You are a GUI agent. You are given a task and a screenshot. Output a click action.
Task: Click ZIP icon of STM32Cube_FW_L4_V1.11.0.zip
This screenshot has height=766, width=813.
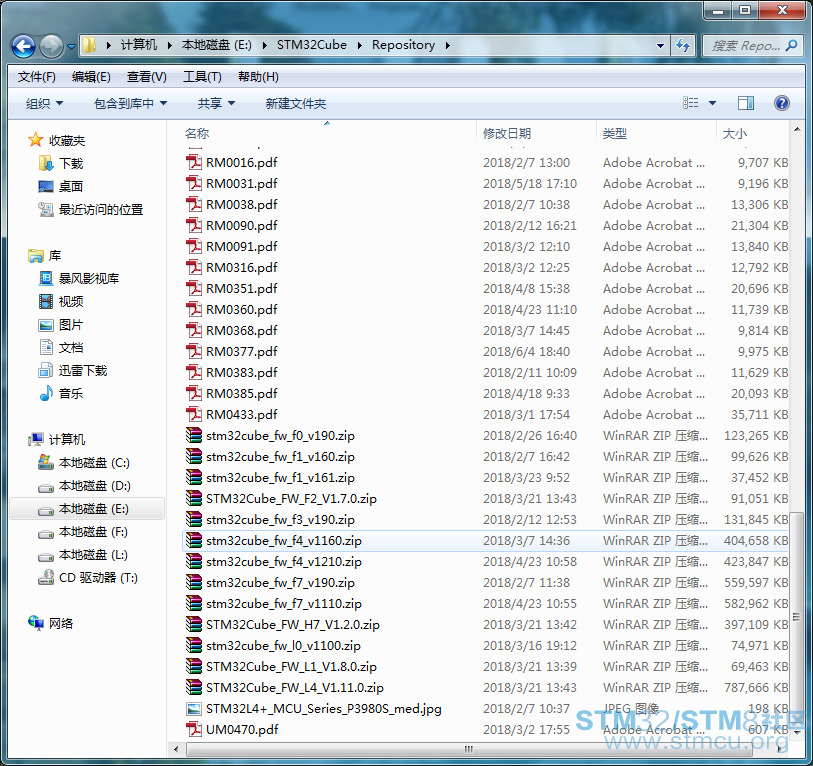click(194, 688)
